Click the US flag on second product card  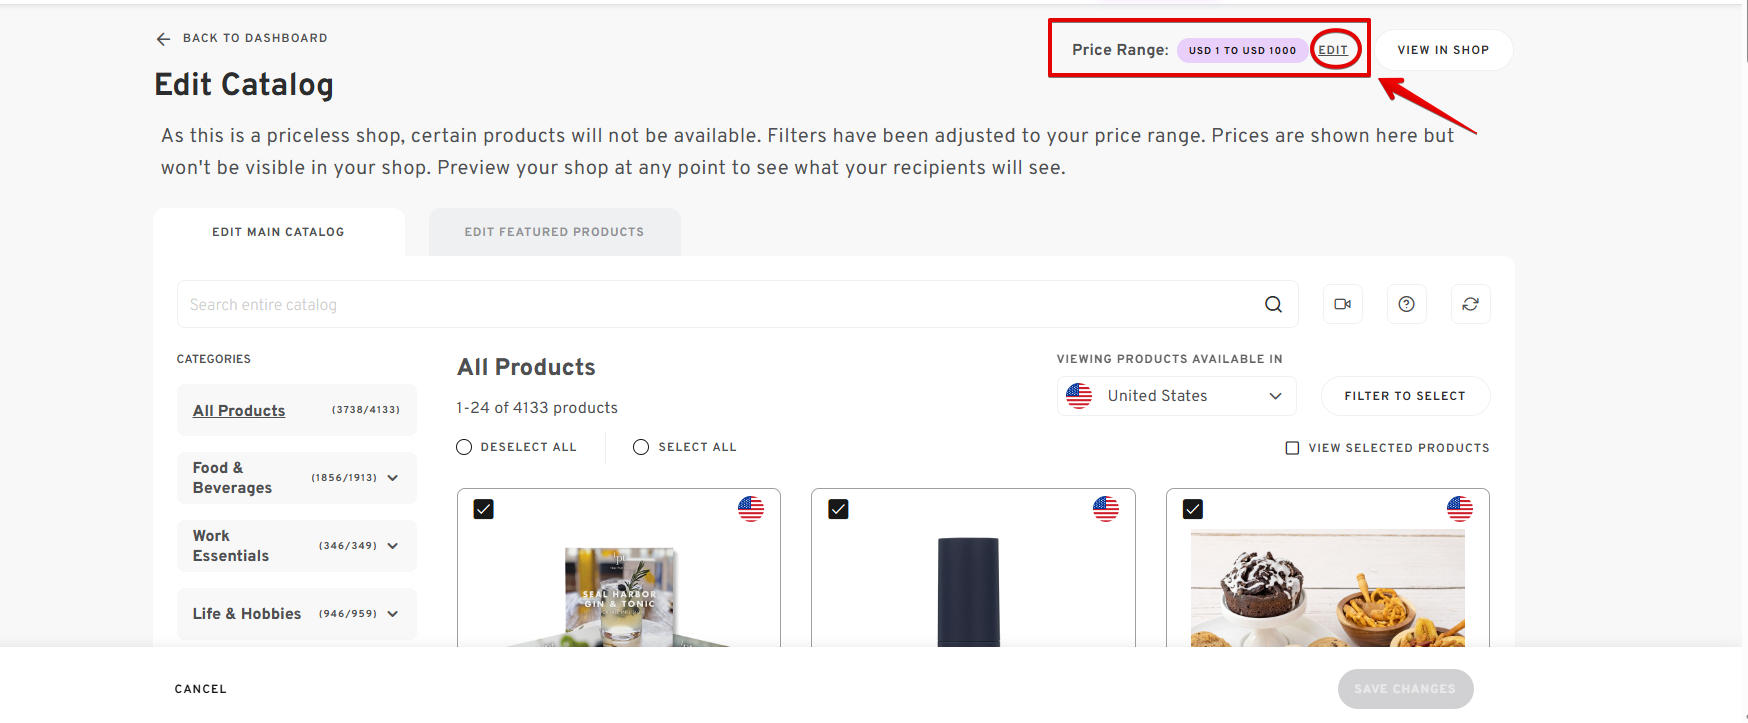tap(1105, 509)
